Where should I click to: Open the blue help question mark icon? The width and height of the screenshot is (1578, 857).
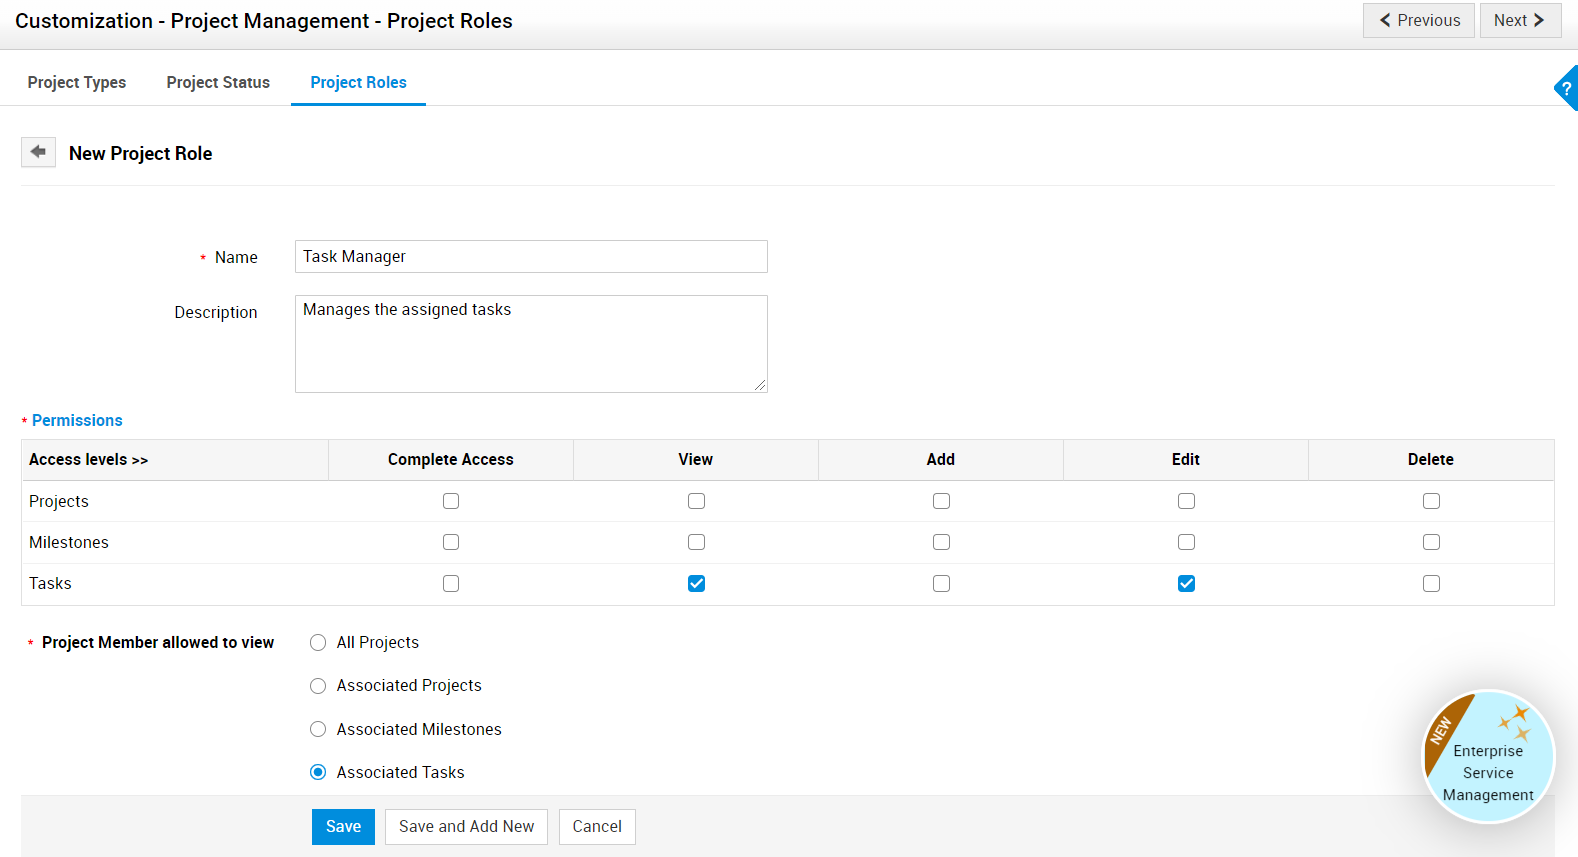tap(1566, 88)
